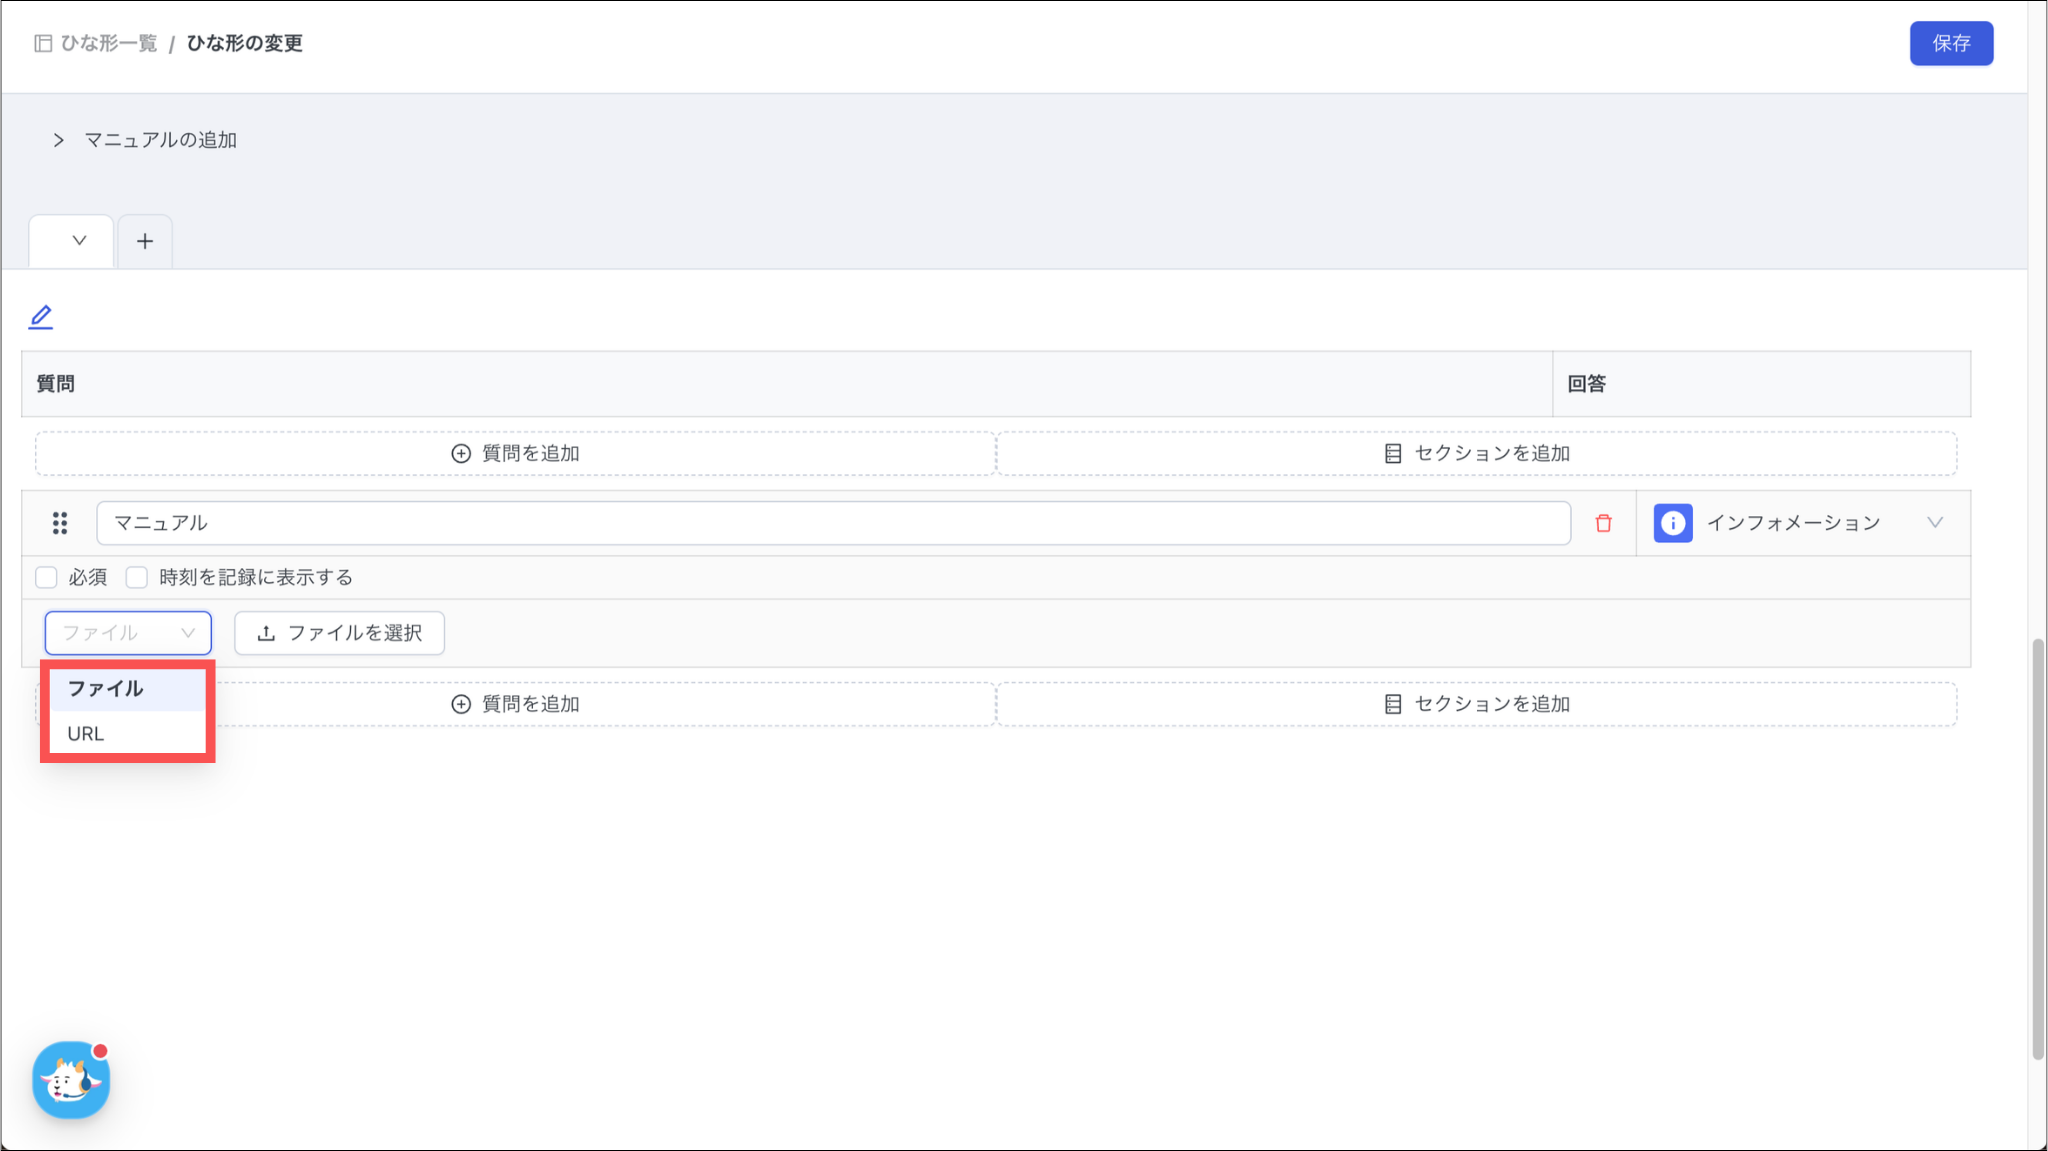Choose ファイル in the dropdown list
Viewport: 2048px width, 1151px height.
pos(106,689)
